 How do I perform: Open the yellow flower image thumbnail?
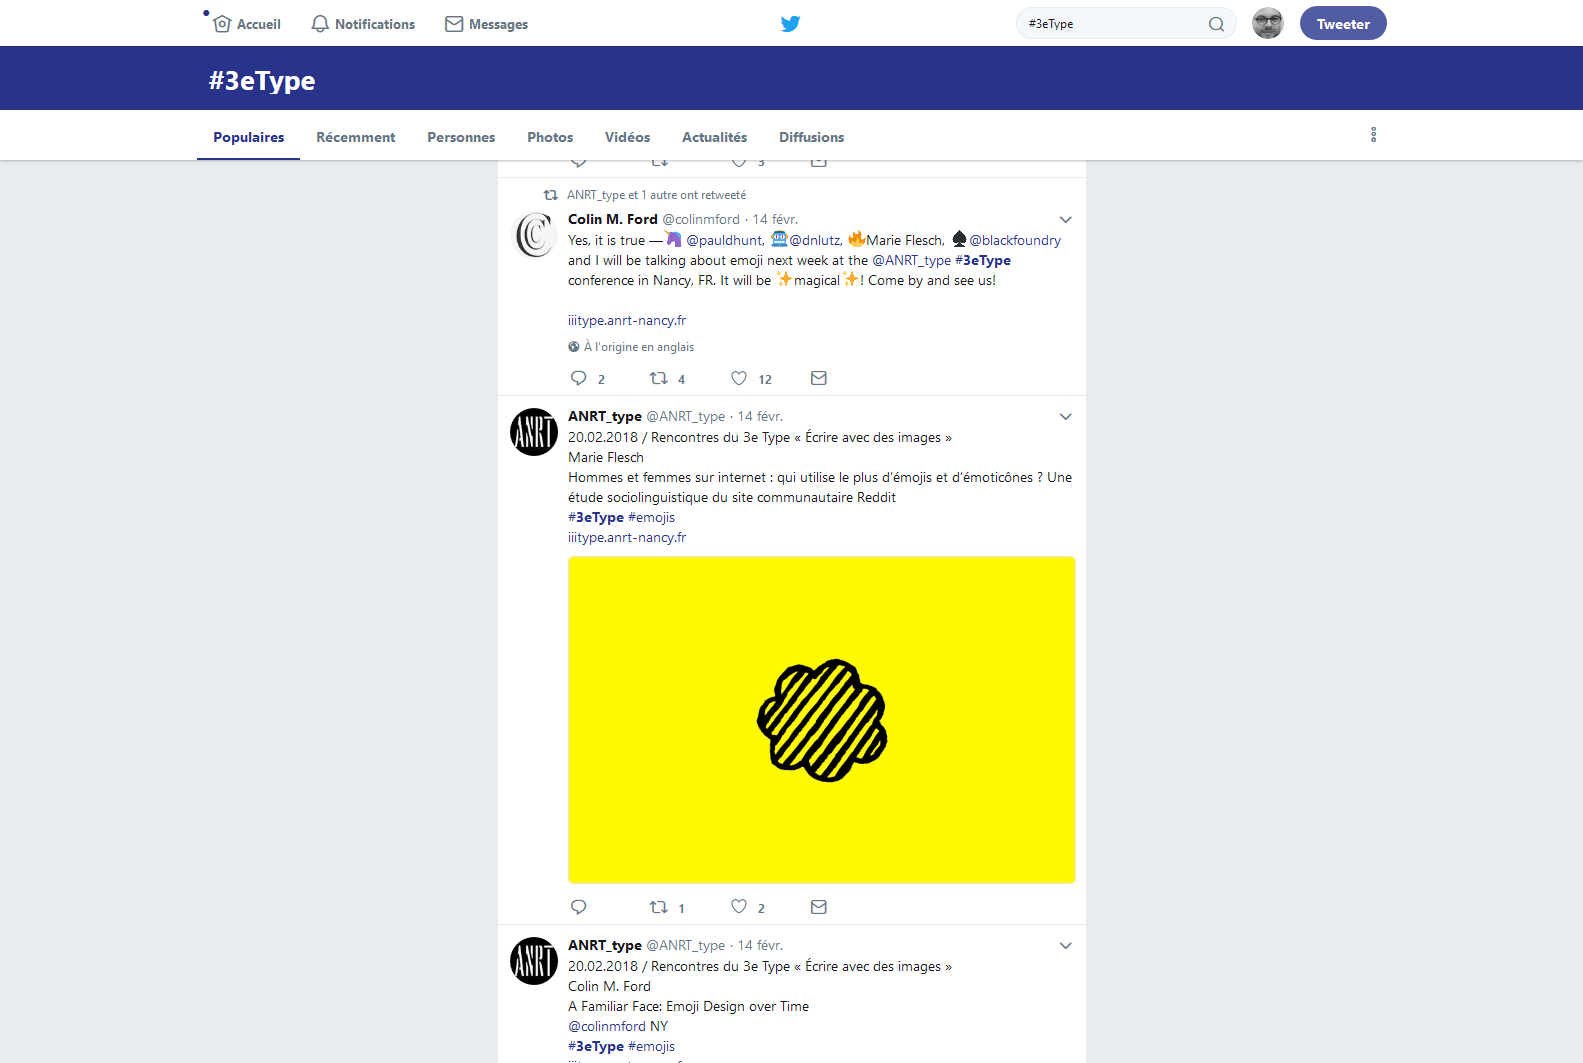click(x=821, y=720)
